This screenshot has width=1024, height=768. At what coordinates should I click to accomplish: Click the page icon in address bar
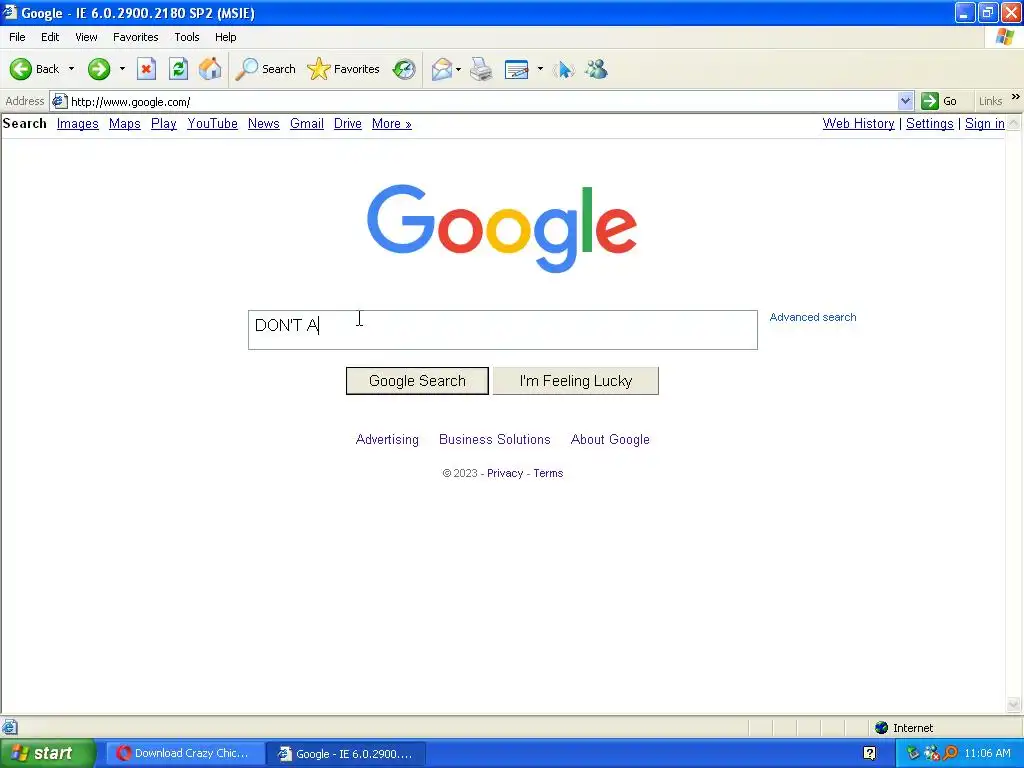coord(60,101)
